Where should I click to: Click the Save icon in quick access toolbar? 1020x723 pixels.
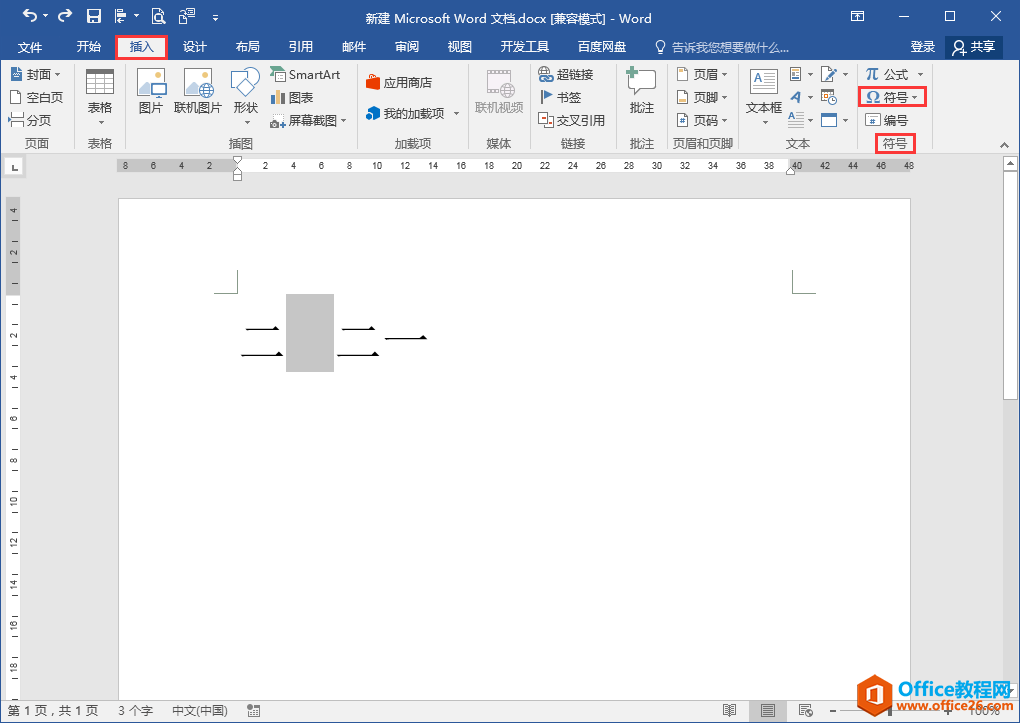point(94,17)
